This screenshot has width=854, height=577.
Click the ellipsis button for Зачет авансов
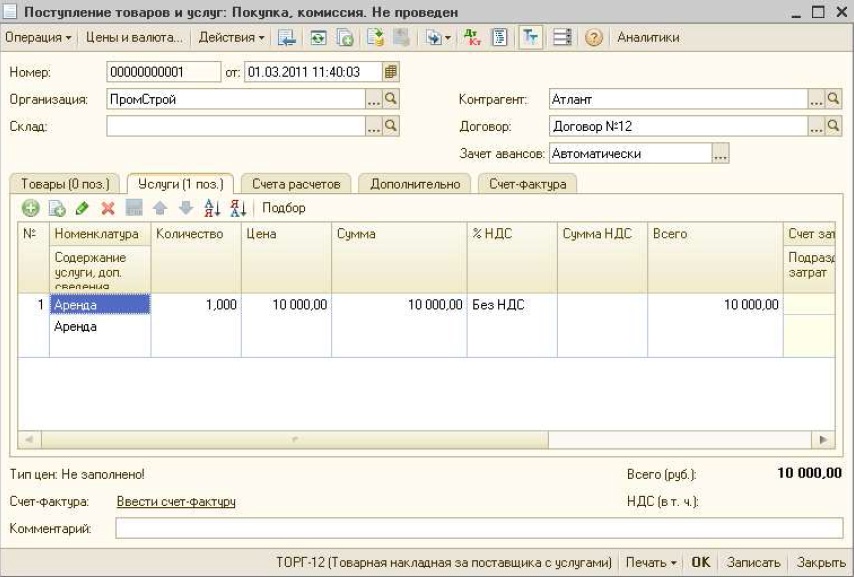pos(720,154)
